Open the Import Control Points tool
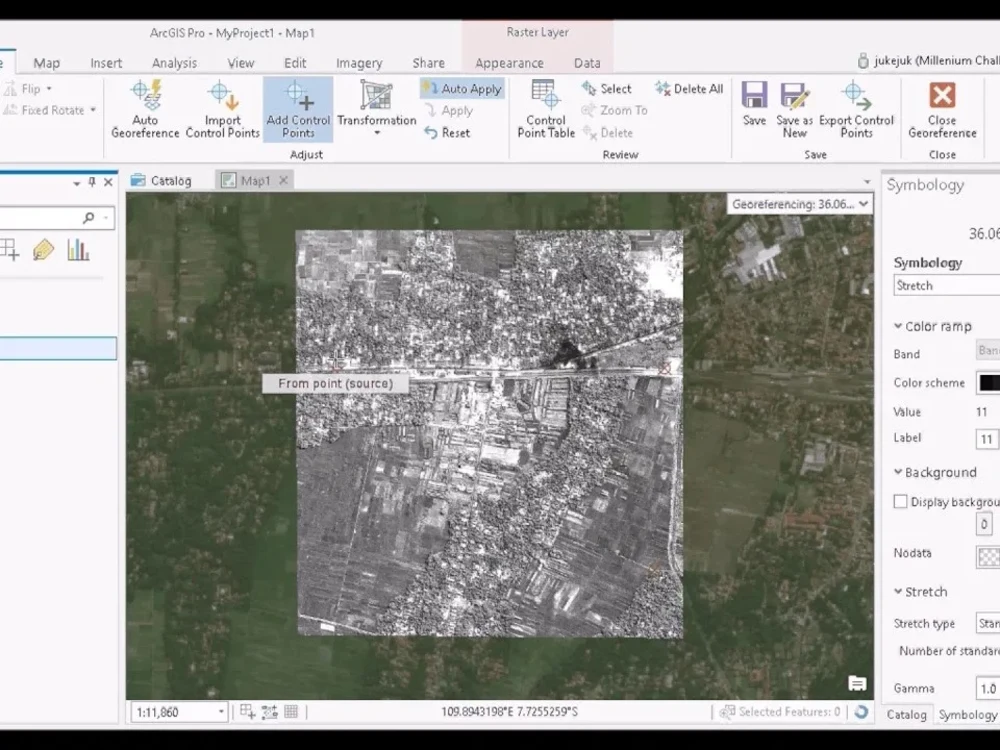This screenshot has width=1000, height=750. click(x=222, y=110)
